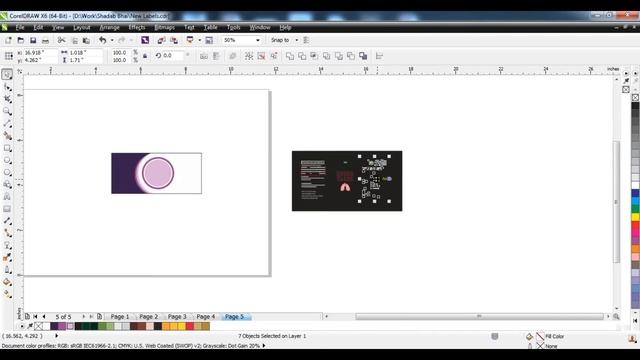Click the Paste icon

pos(86,40)
